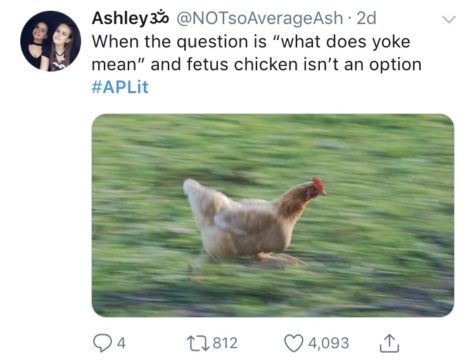Expand the tweet options chevron
Viewport: 475px width, 364px height.
(x=449, y=19)
